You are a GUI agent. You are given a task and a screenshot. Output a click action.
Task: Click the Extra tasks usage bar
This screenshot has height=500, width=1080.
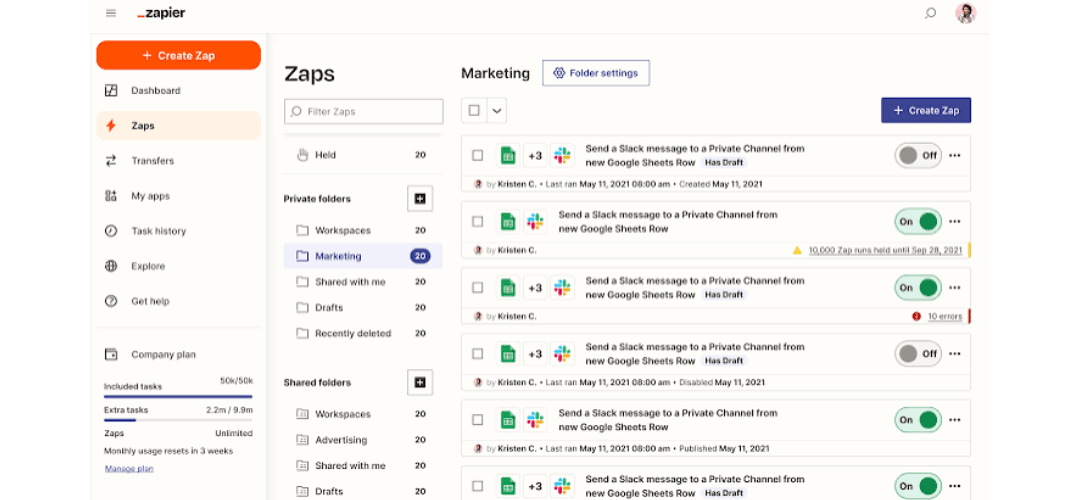(178, 419)
